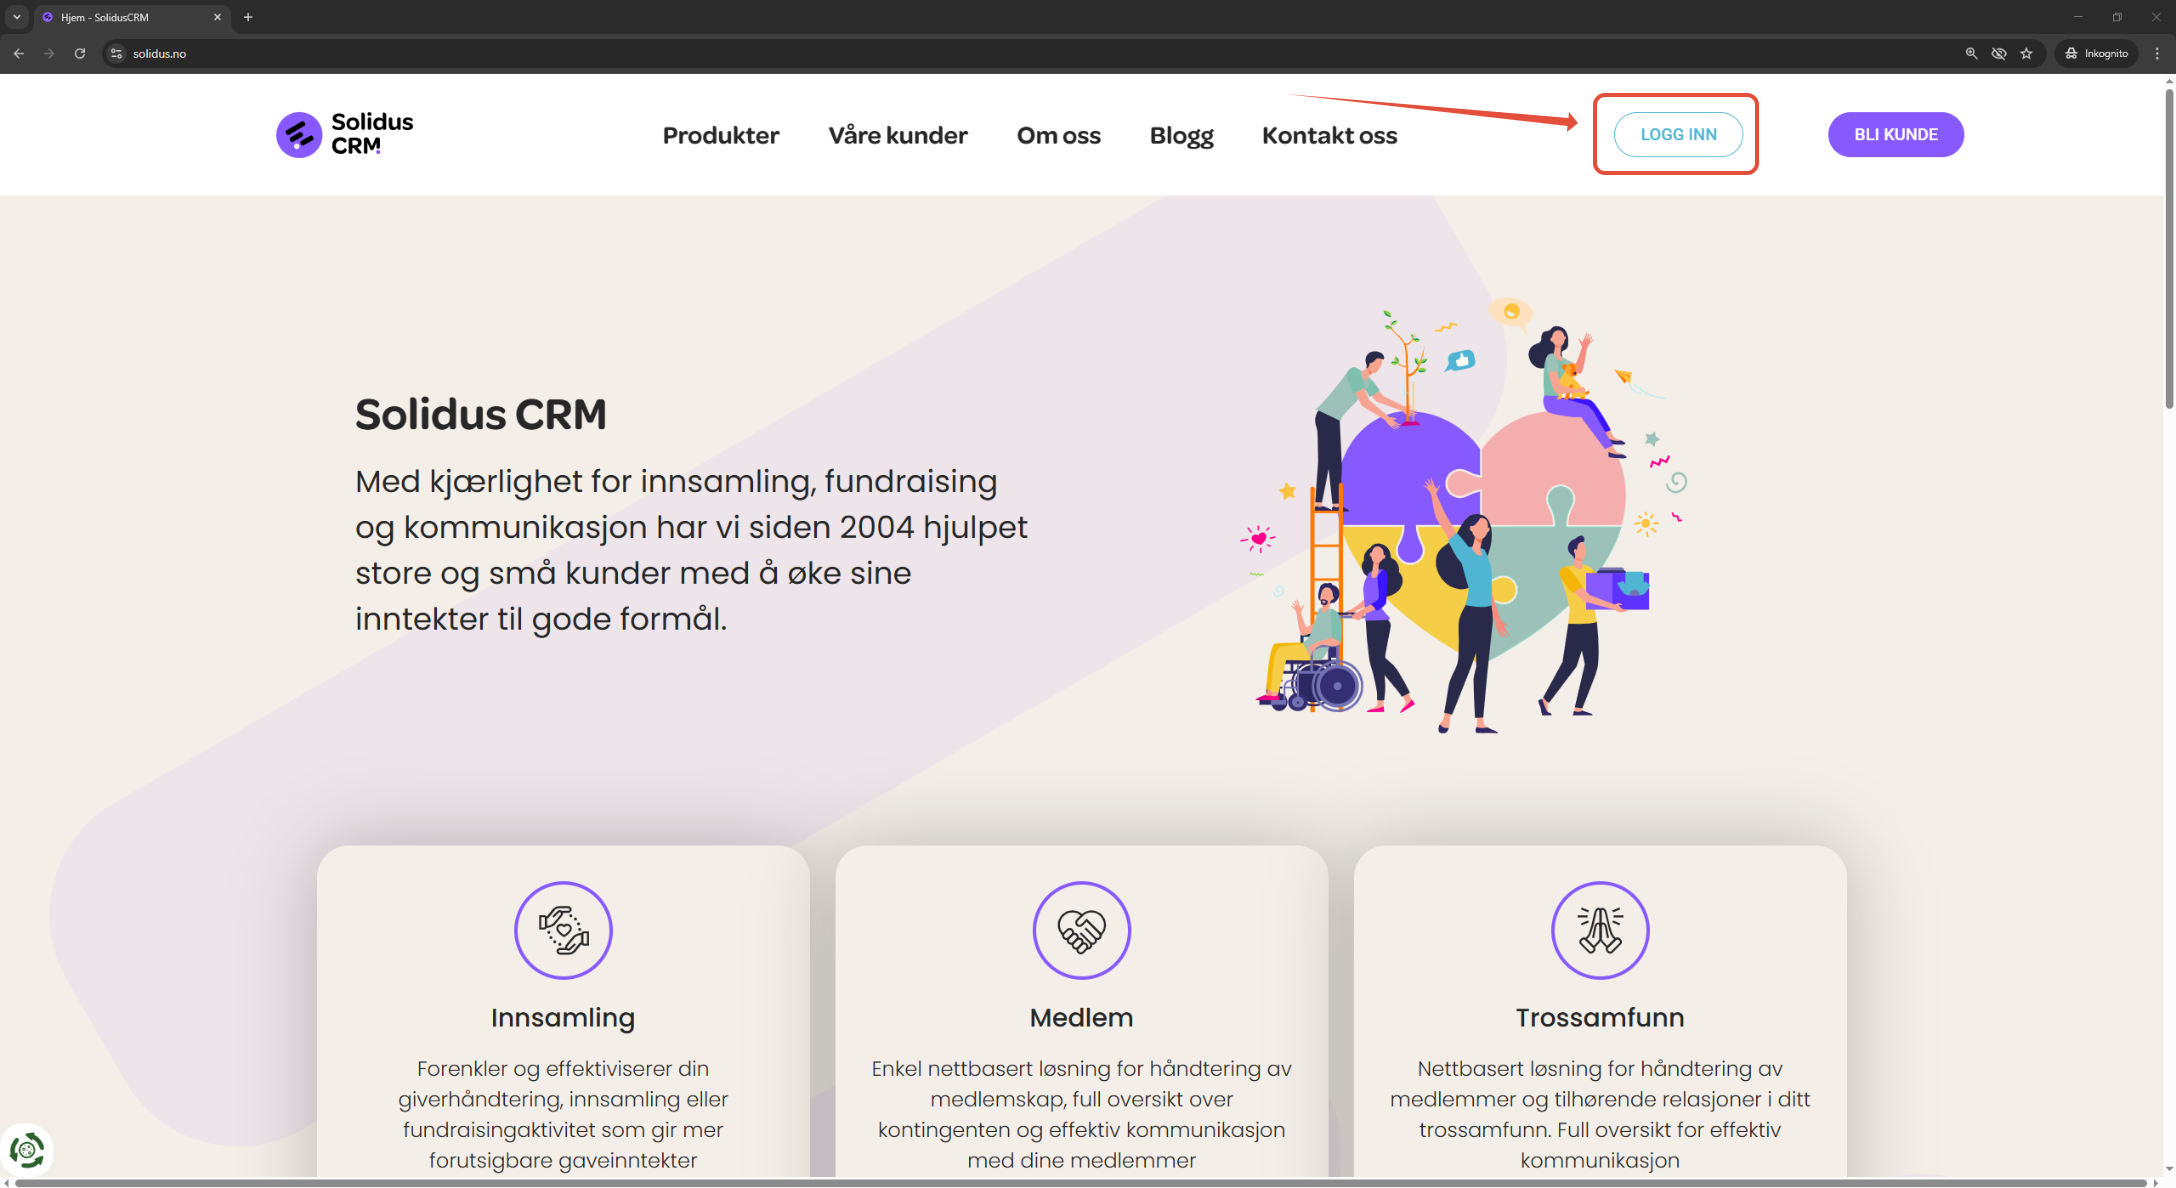Open the cookie settings icon bottom-left
The image size is (2176, 1188).
pos(27,1150)
